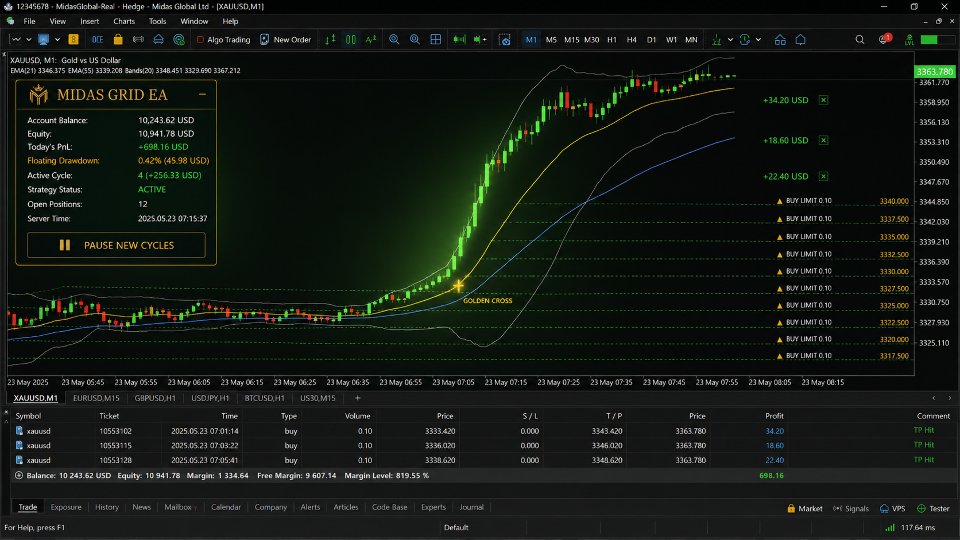Close the +34.20 USD position marker
Screen dimensions: 960x540
[x=823, y=100]
